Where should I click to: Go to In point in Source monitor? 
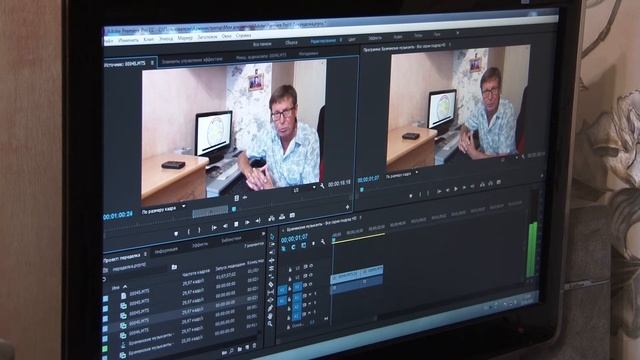coord(214,228)
